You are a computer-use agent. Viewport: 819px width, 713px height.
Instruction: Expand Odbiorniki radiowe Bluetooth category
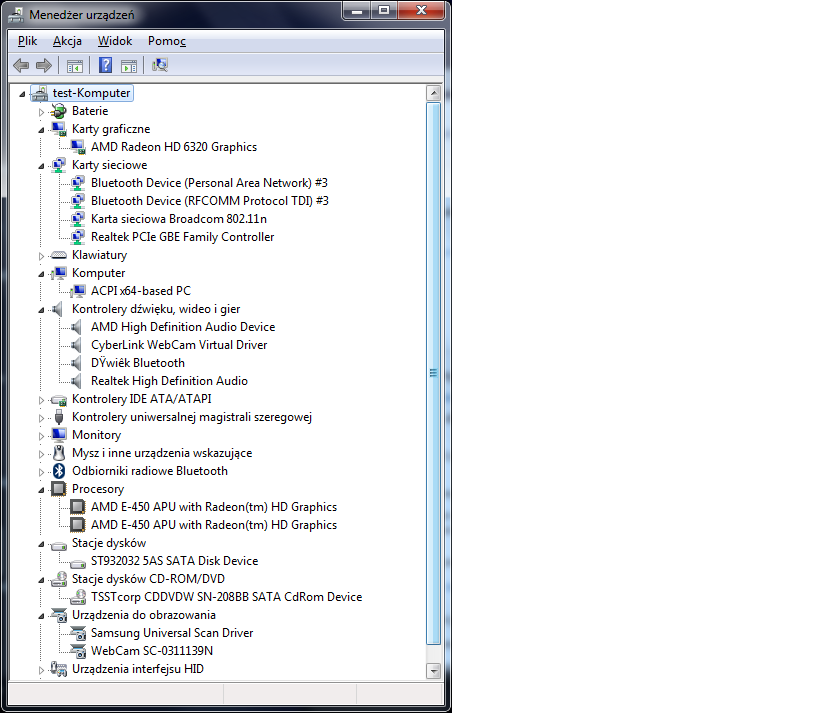point(41,472)
